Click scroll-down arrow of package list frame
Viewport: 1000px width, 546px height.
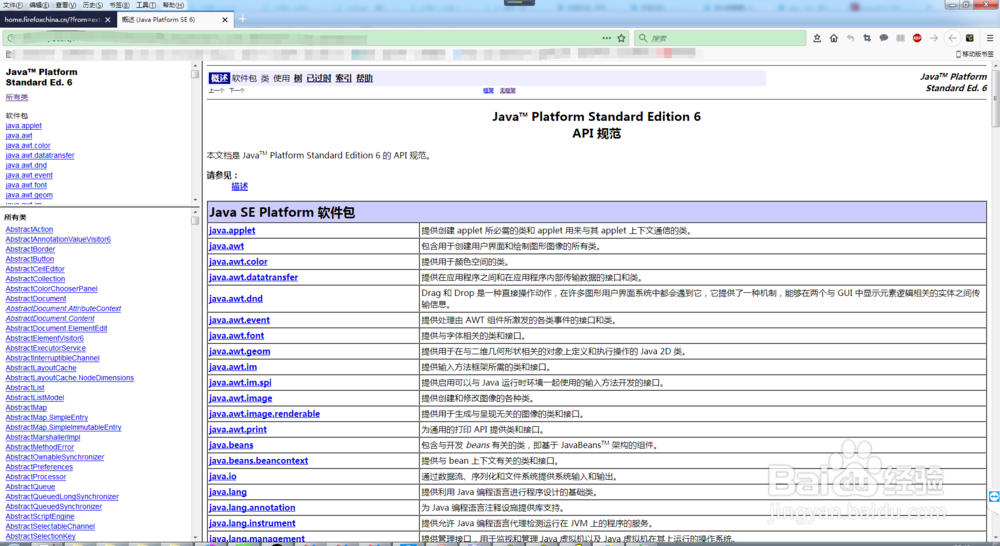coord(195,200)
